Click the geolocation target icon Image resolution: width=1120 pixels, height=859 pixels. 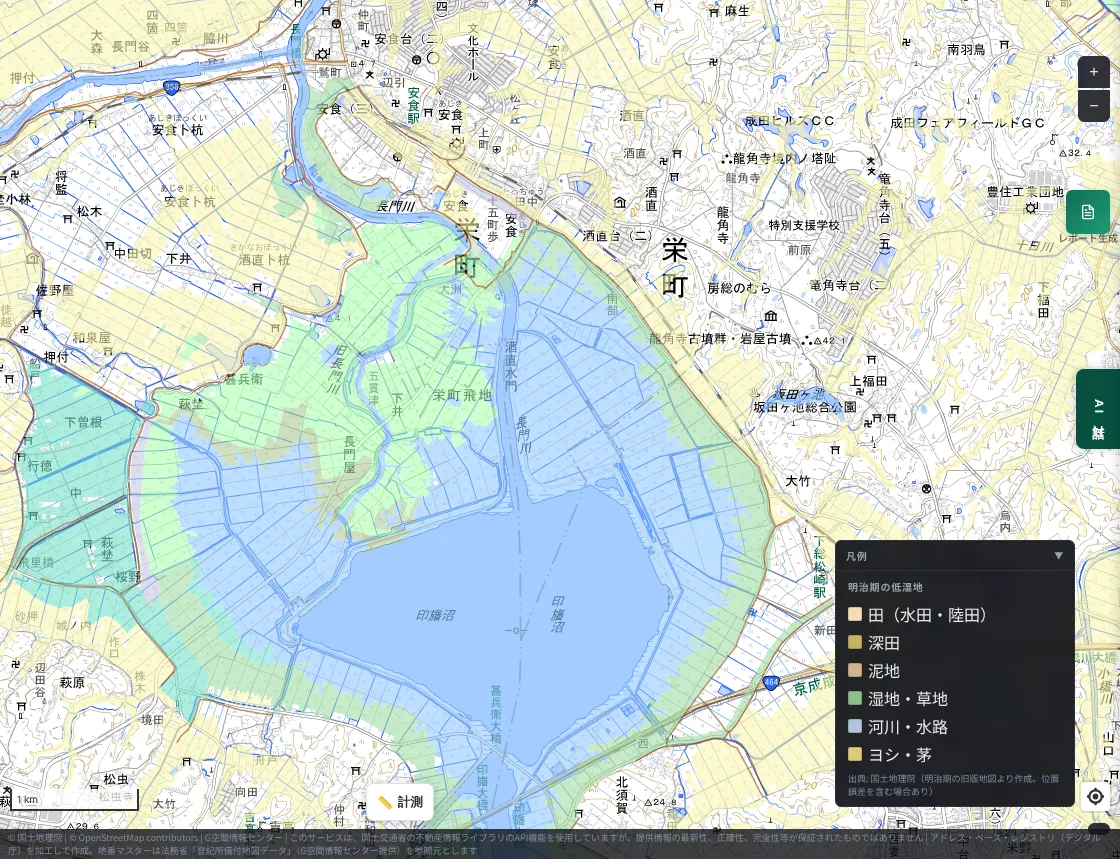click(1095, 796)
